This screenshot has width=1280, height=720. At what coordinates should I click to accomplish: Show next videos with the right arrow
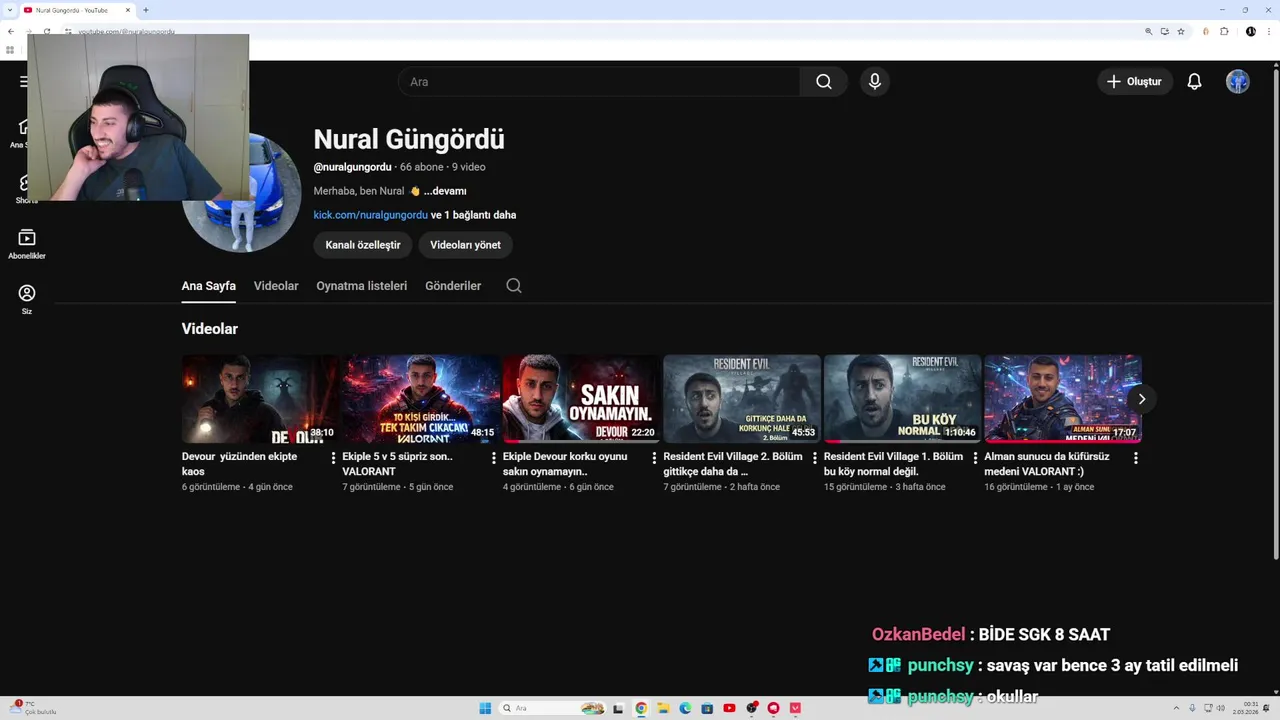click(1141, 399)
